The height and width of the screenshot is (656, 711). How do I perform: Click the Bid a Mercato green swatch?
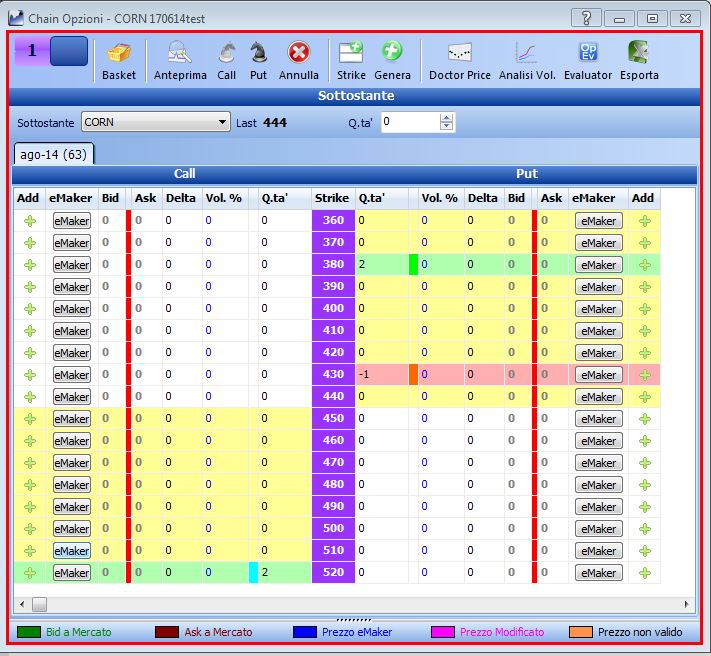click(29, 632)
